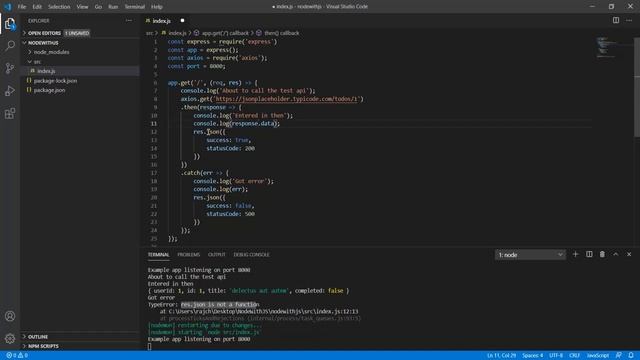Image resolution: width=640 pixels, height=360 pixels.
Task: Change UTF-8 encoding in status bar
Action: 556,356
